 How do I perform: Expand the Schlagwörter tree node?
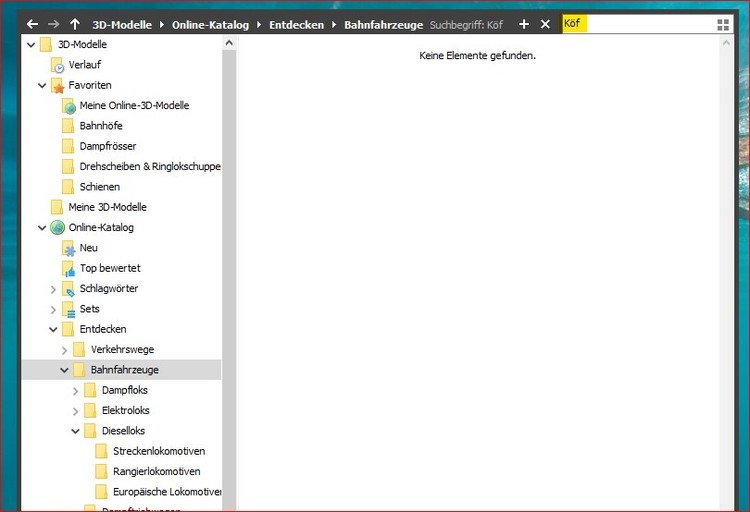[53, 289]
